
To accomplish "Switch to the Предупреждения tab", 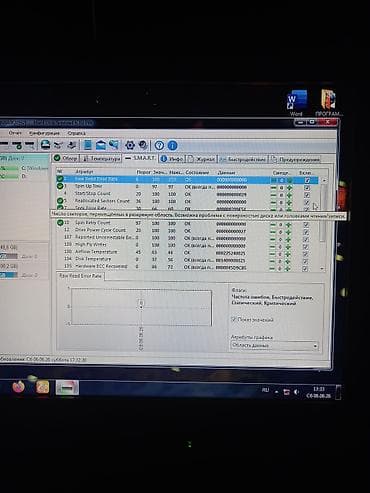I will click(295, 160).
